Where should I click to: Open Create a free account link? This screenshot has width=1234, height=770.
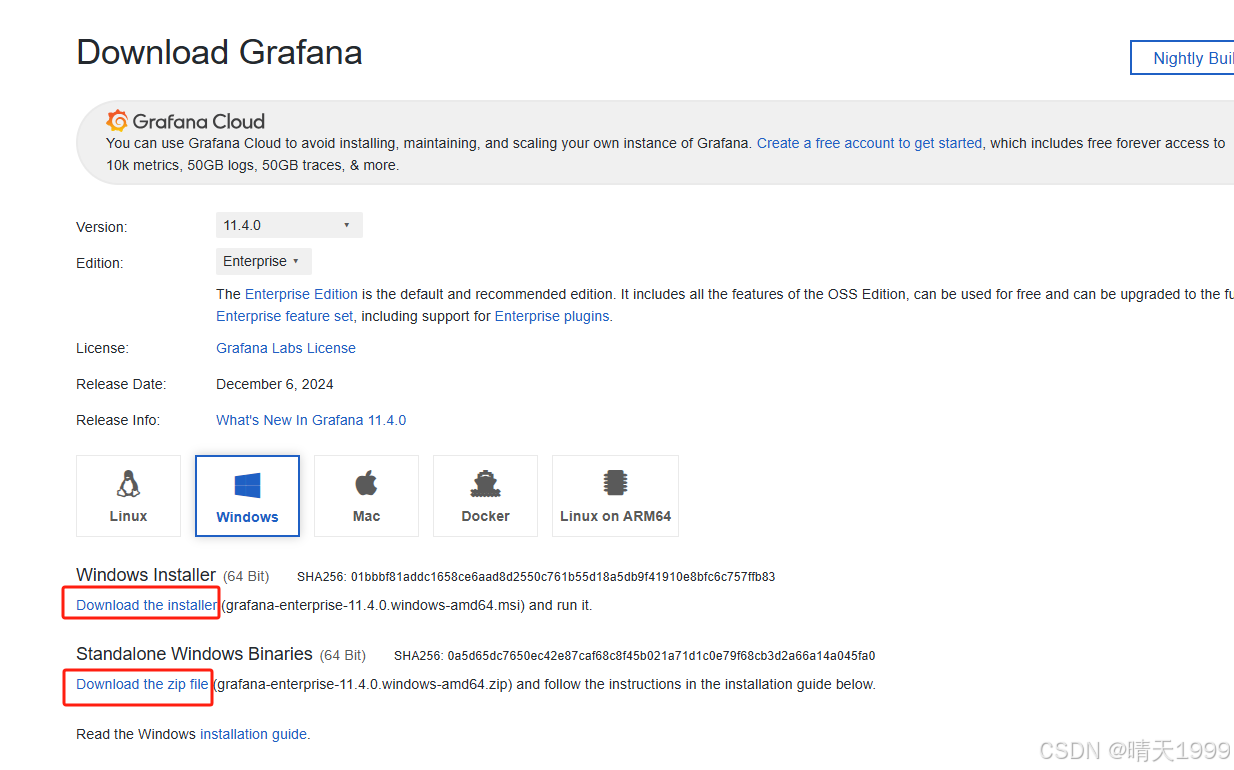point(869,143)
